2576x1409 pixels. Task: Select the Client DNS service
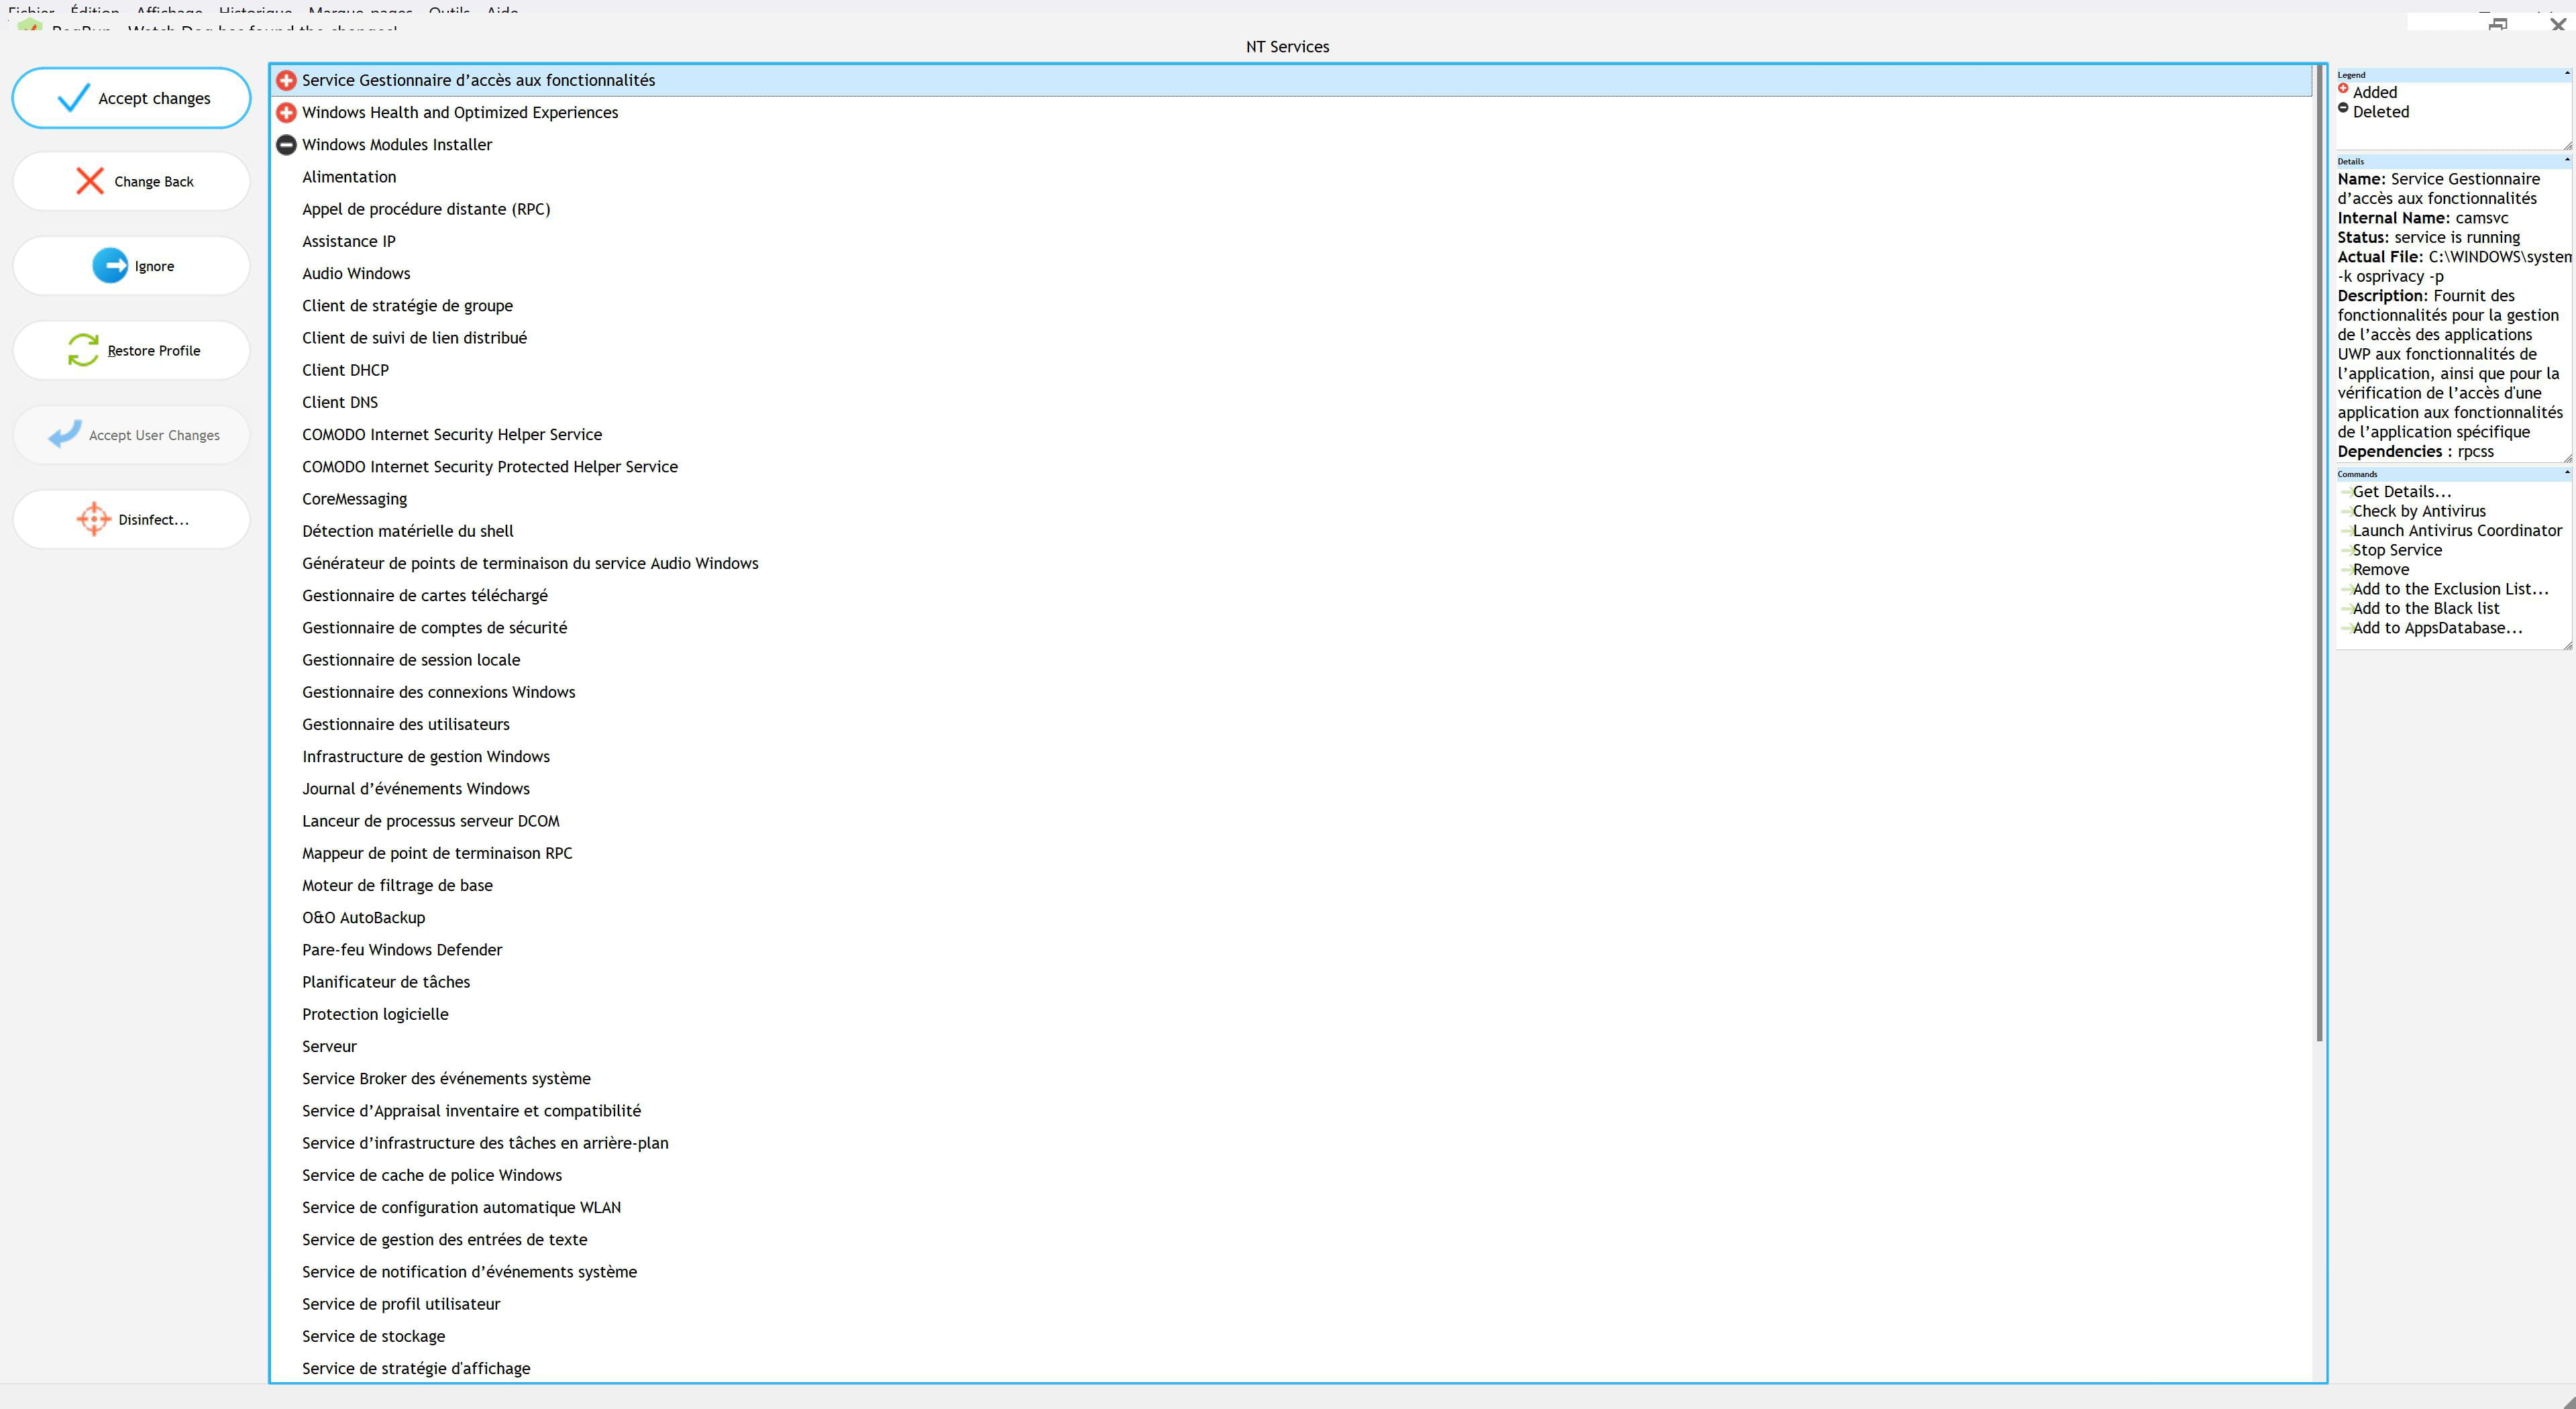click(x=340, y=402)
